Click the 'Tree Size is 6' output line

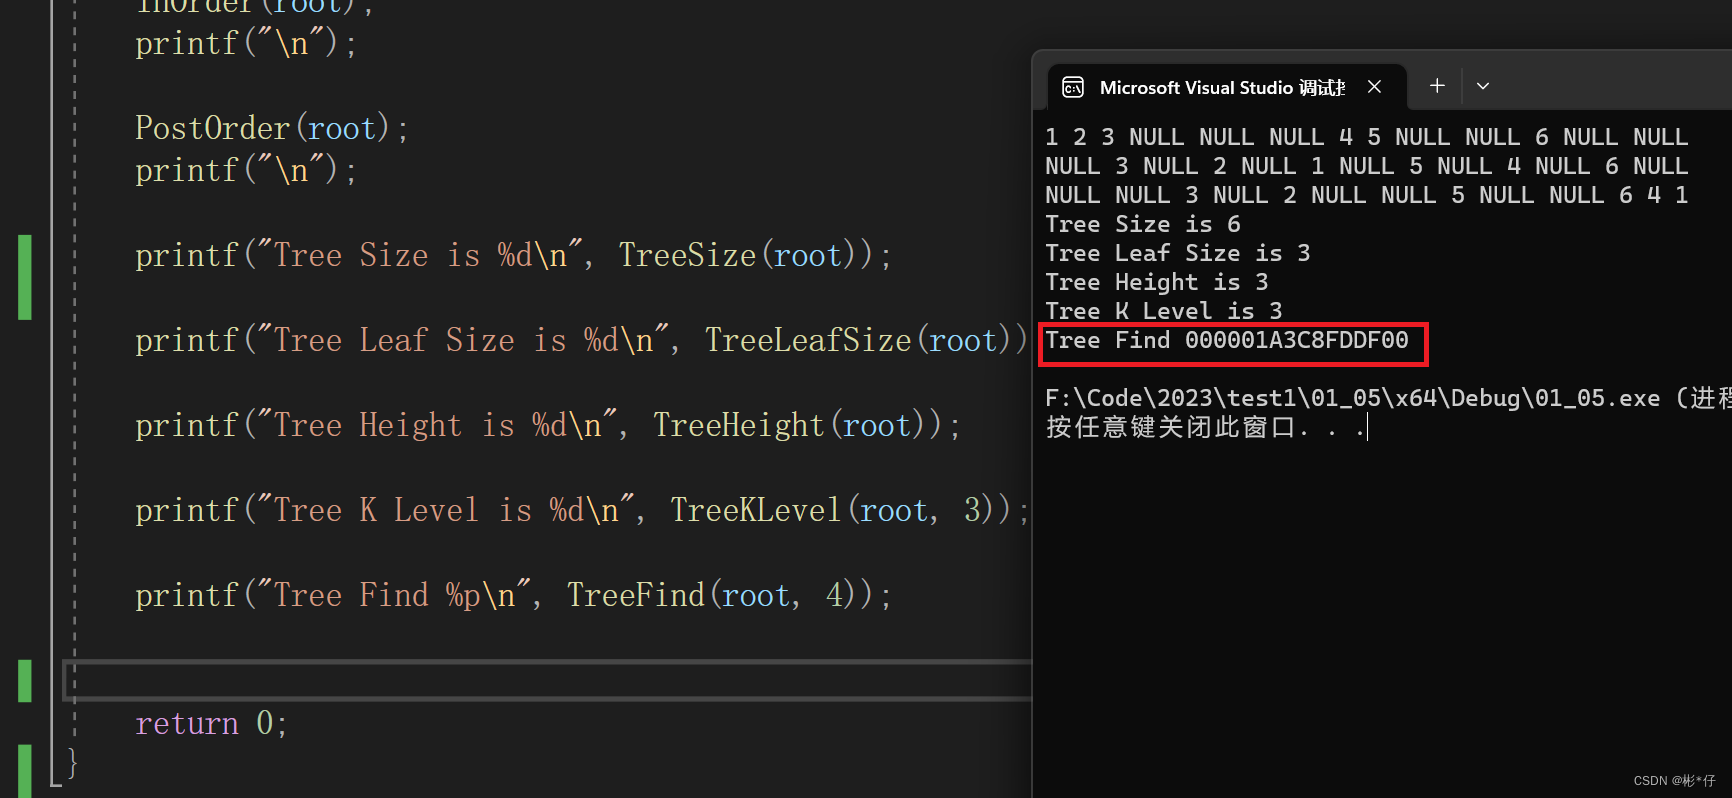tap(1143, 224)
